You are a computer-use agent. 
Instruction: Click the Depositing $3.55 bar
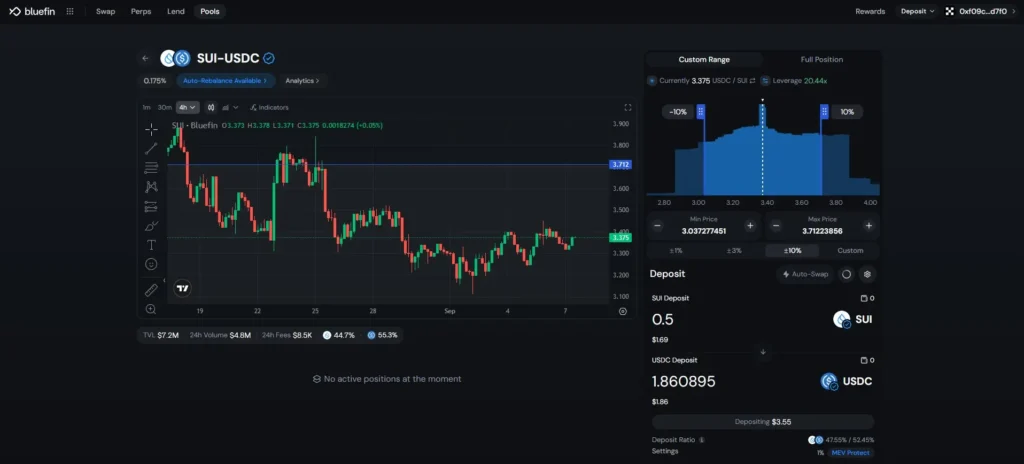(x=763, y=422)
